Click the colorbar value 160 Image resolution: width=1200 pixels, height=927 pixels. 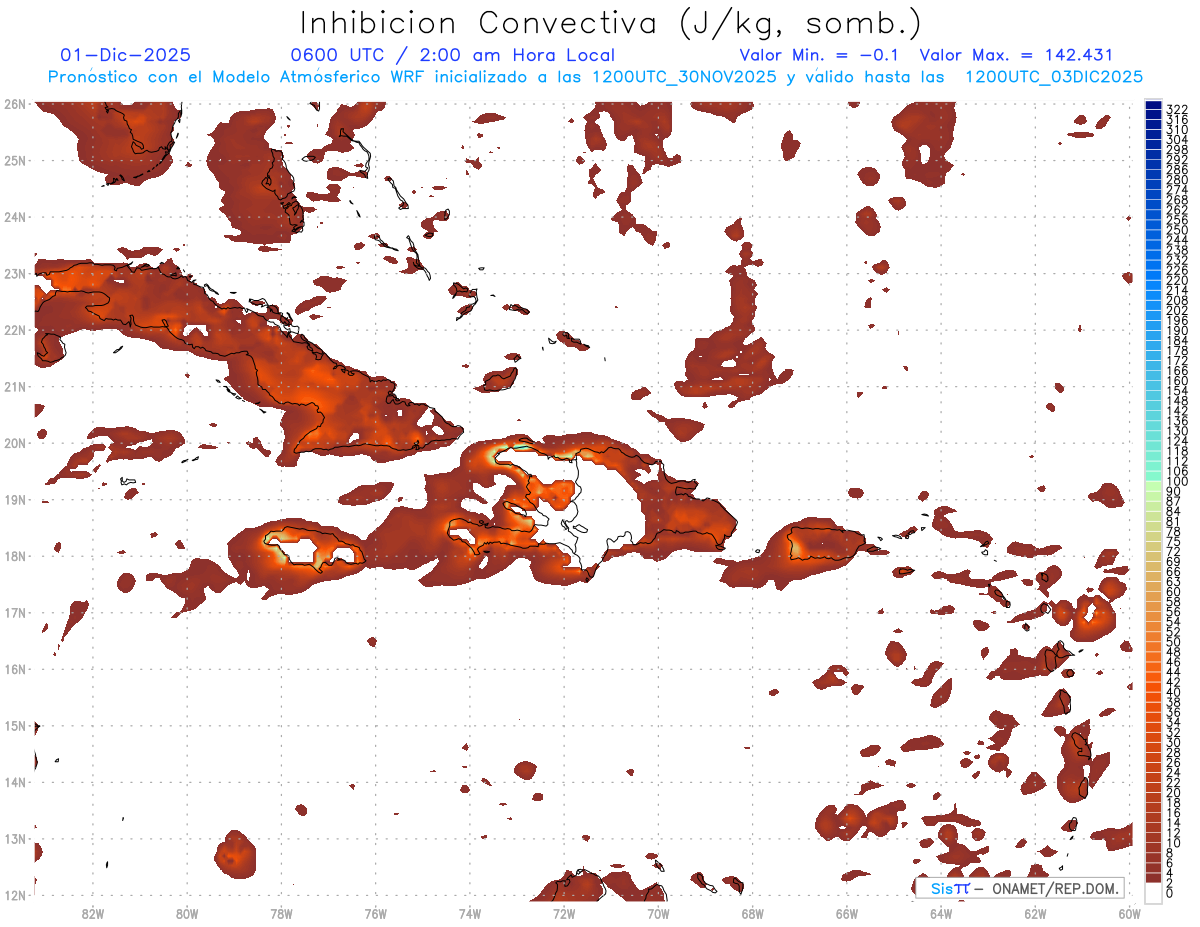click(1176, 381)
